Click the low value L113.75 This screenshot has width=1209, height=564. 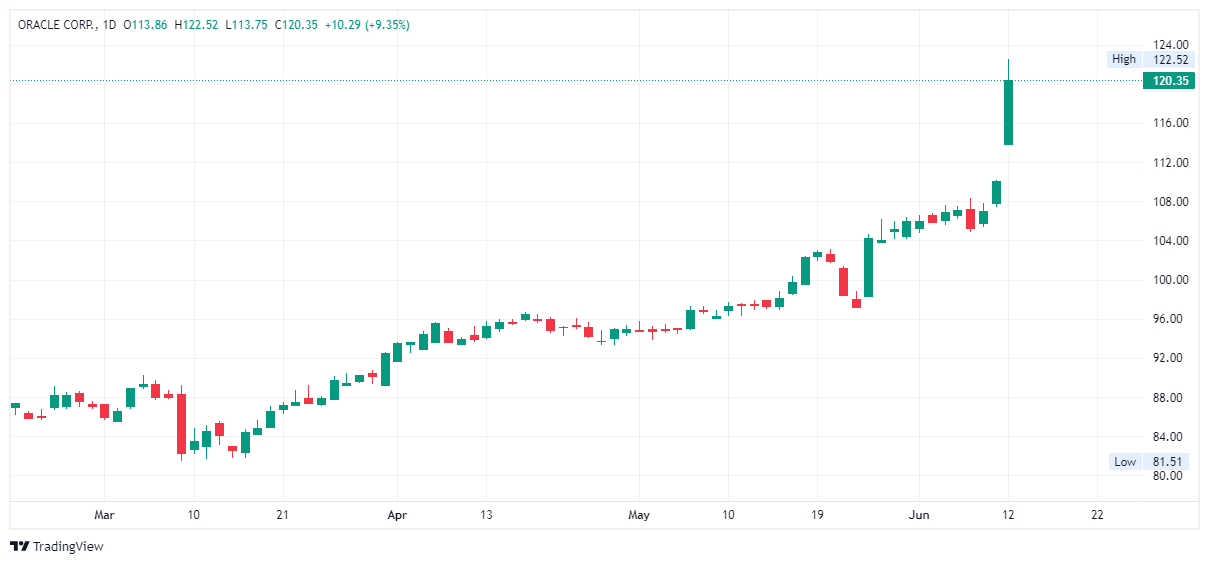[247, 25]
